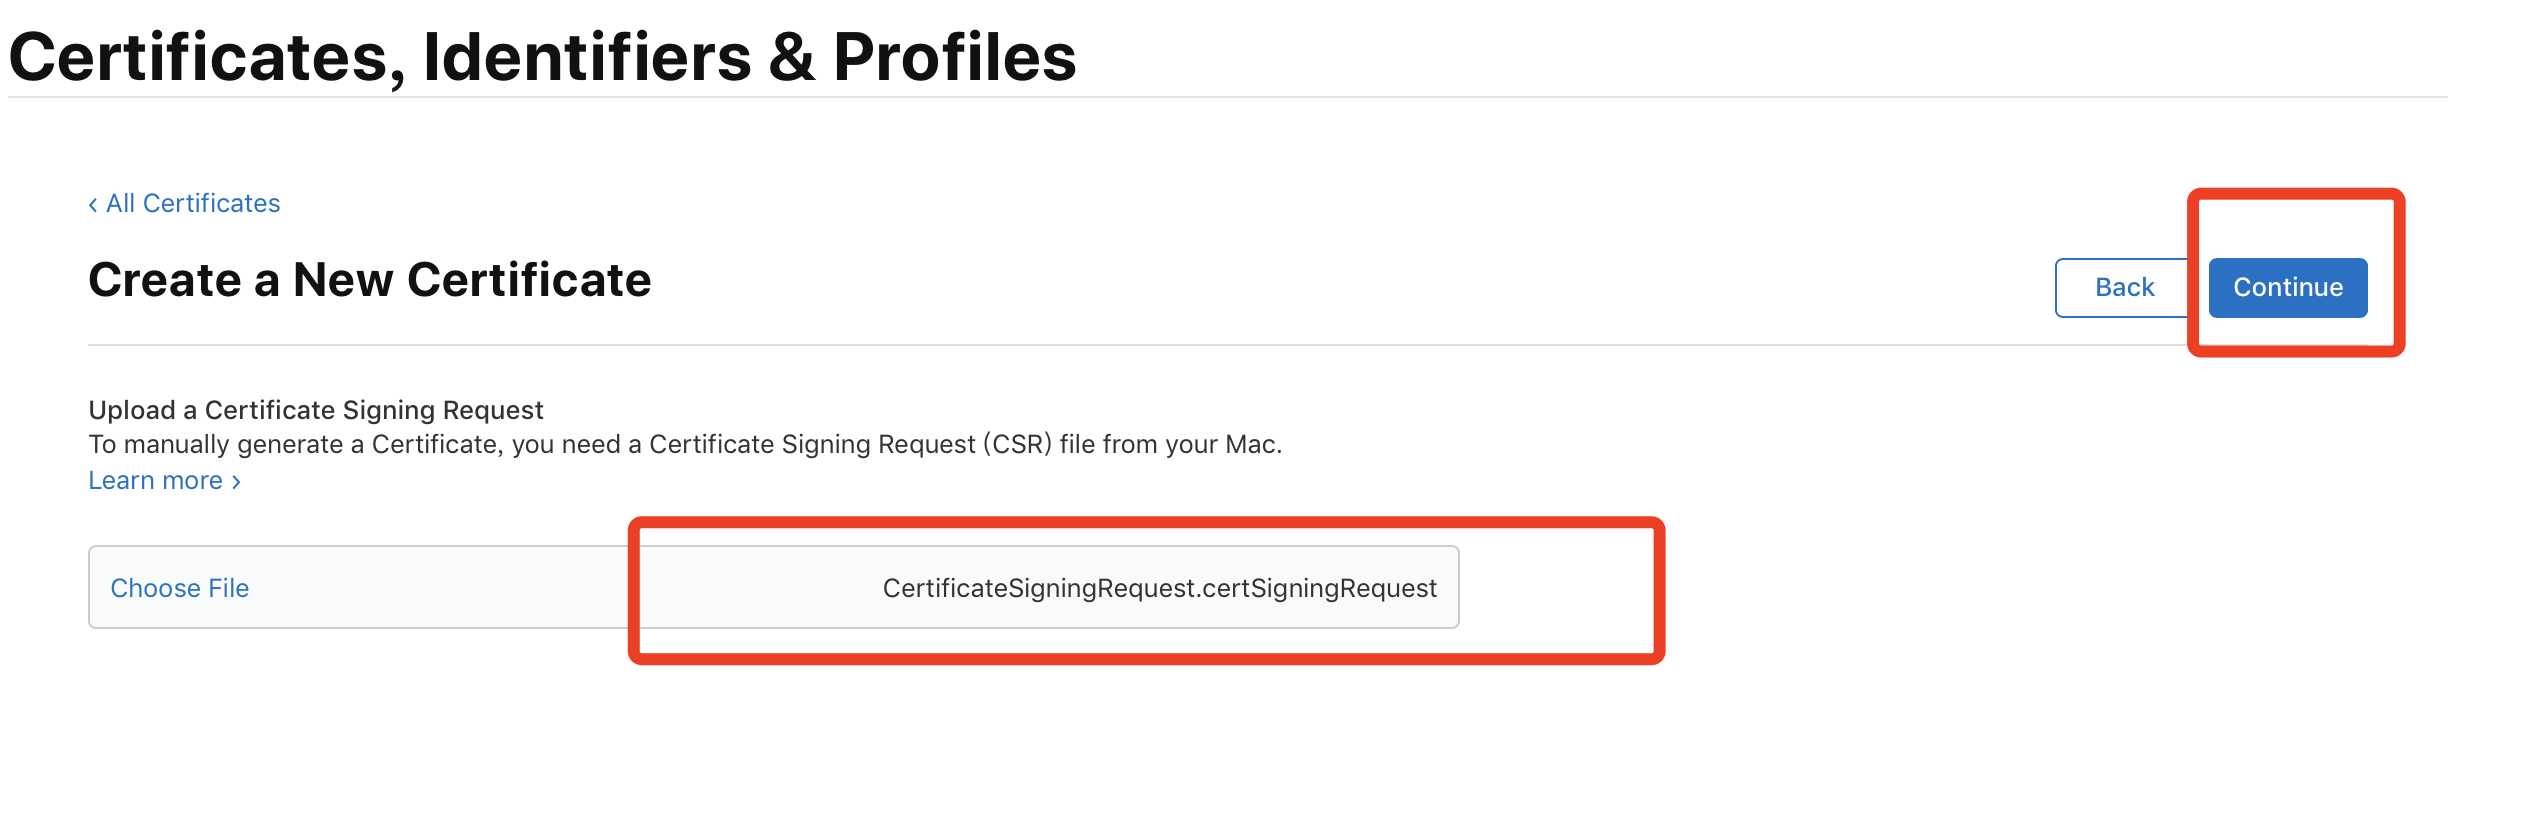Image resolution: width=2536 pixels, height=832 pixels.
Task: Click the word Profiles in the page title
Action: click(x=954, y=56)
